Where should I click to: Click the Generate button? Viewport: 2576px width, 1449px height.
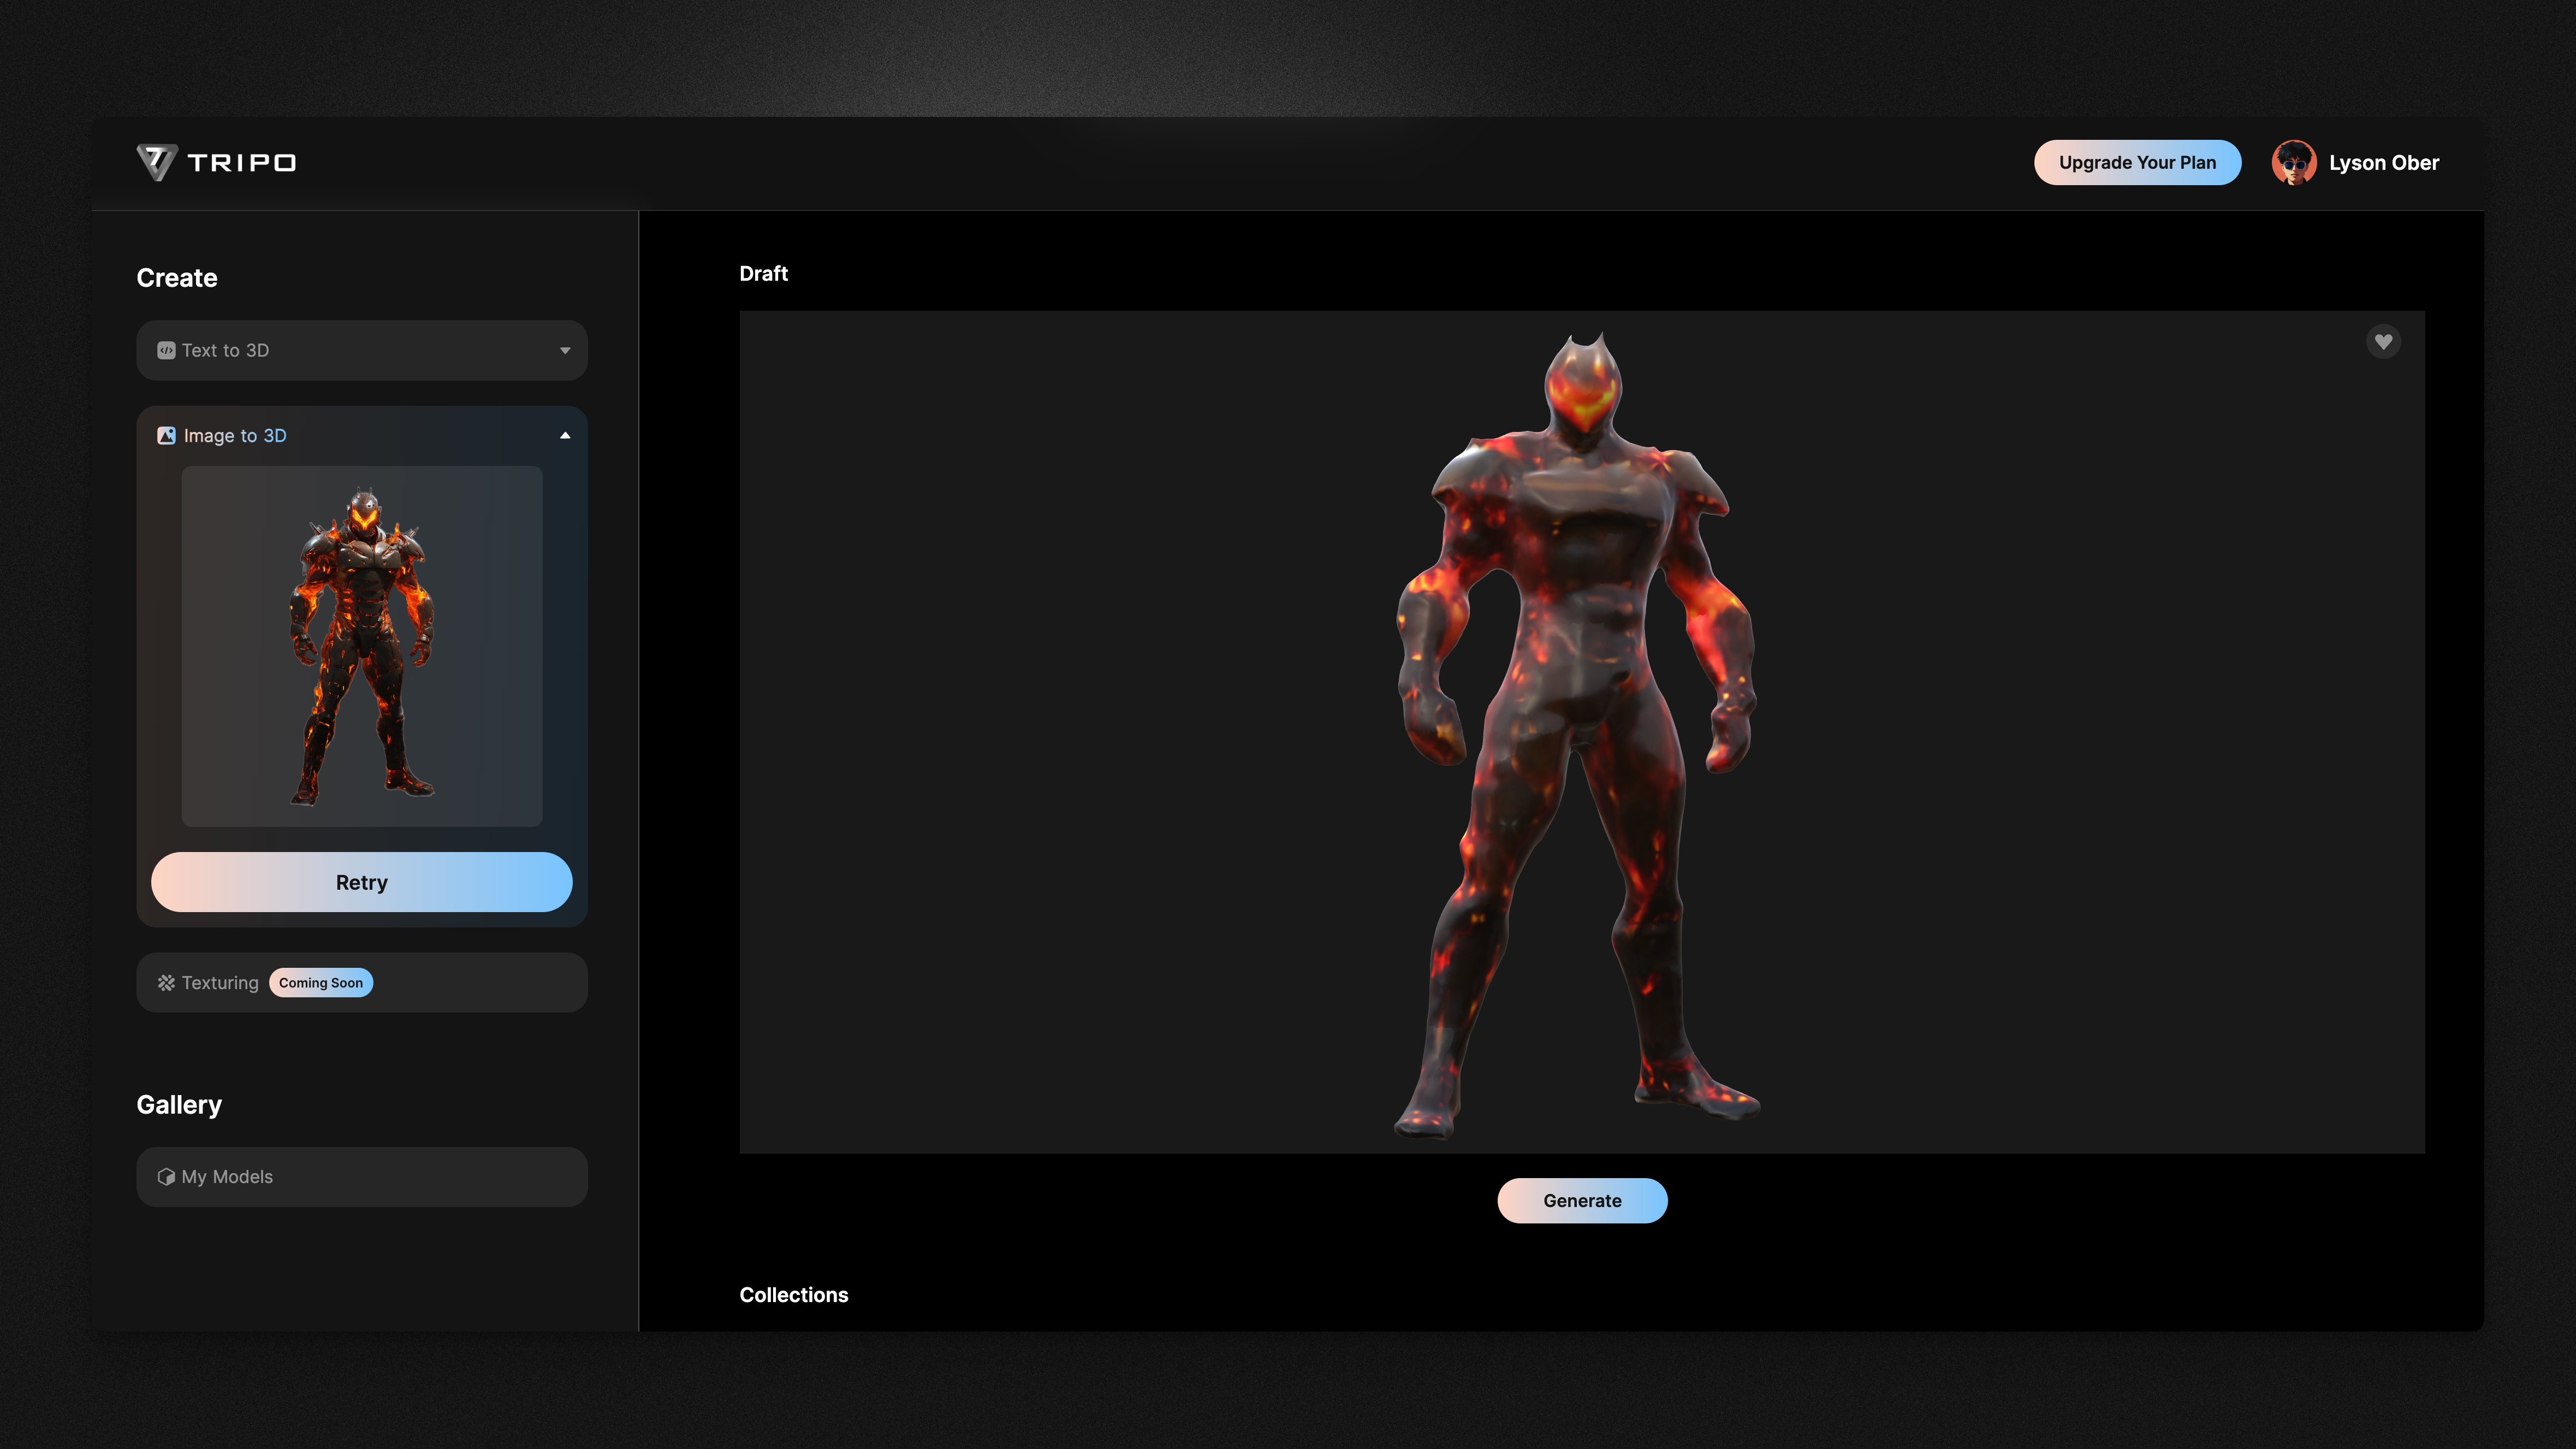(1581, 1201)
